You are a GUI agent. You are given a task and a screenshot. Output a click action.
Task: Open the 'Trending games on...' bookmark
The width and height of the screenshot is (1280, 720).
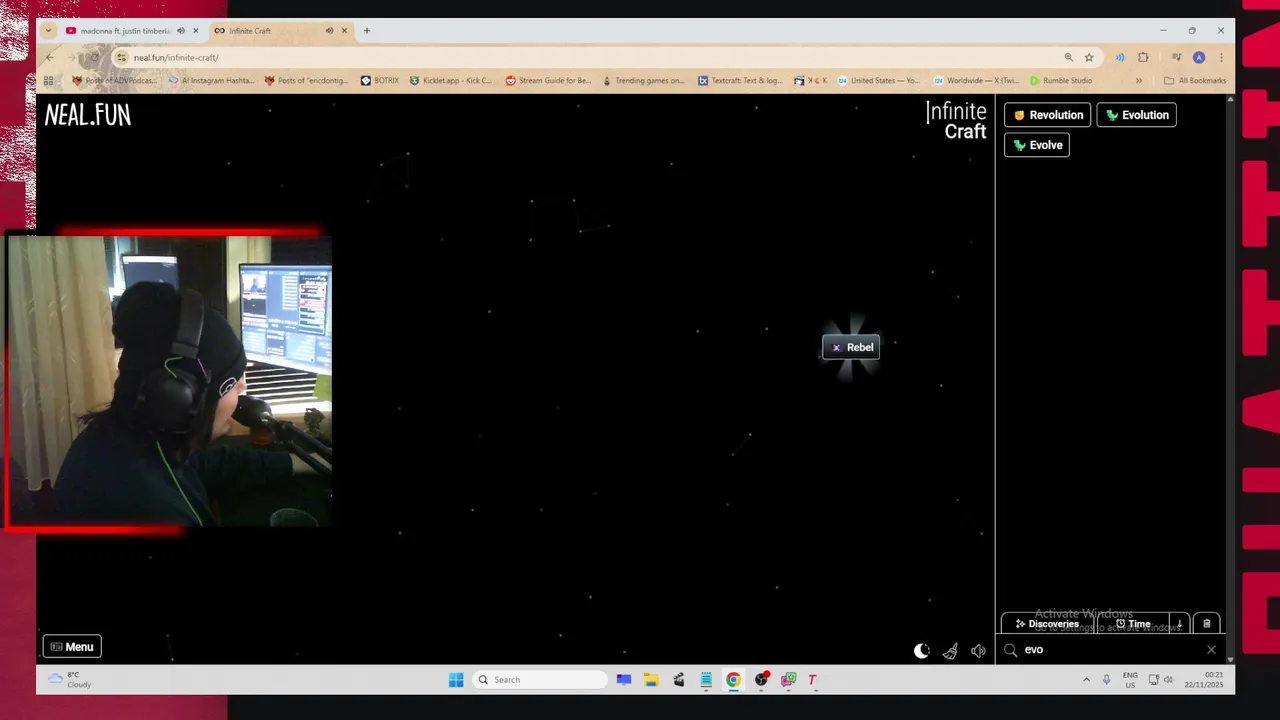tap(643, 81)
